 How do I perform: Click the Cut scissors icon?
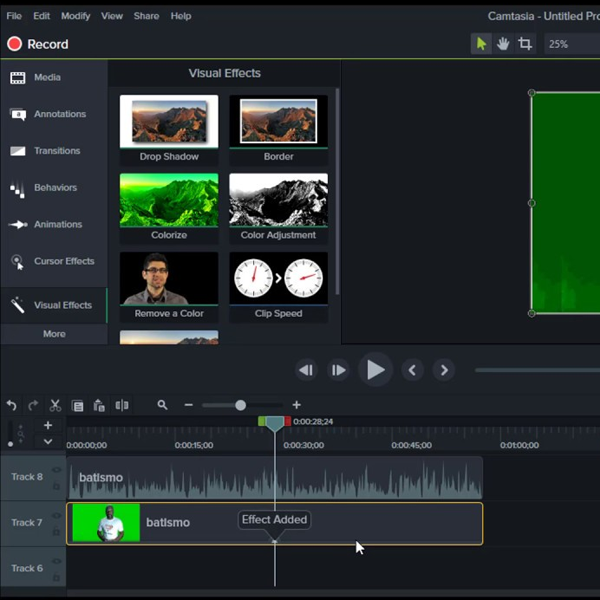pos(55,405)
